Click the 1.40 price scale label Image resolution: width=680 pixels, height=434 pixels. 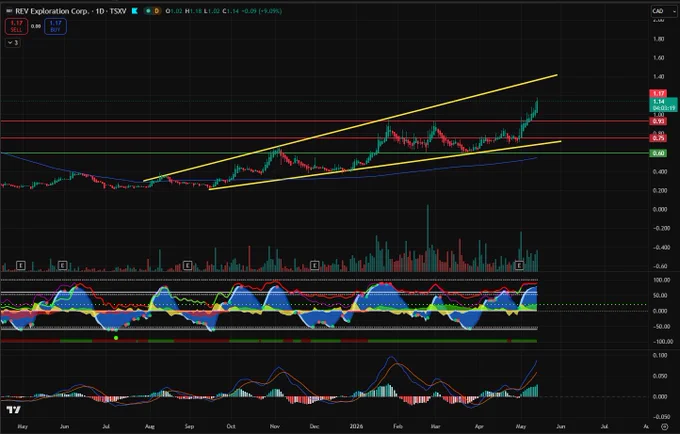658,77
